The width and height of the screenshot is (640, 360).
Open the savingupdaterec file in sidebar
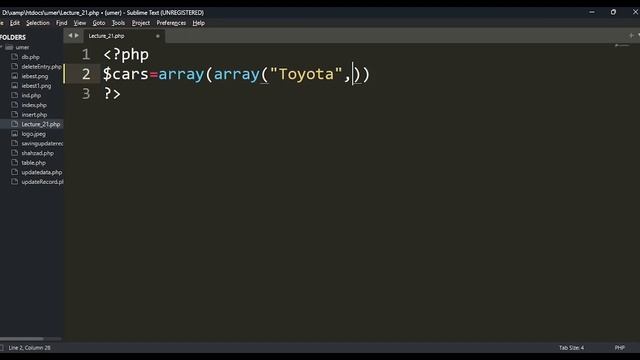click(x=42, y=143)
